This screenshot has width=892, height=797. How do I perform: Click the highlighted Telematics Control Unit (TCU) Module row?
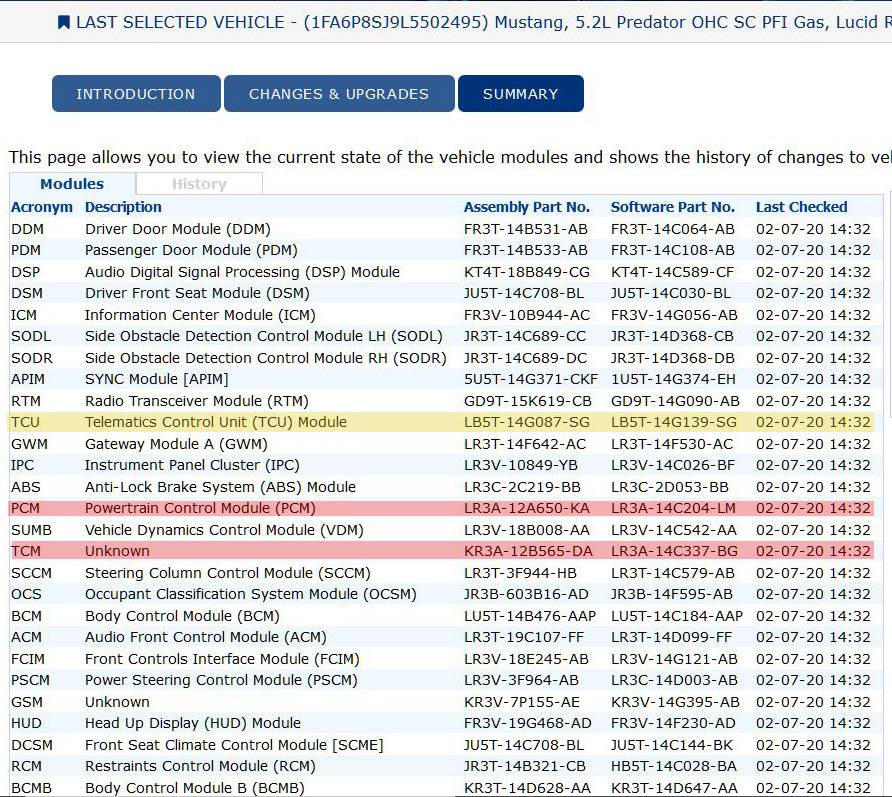[441, 422]
